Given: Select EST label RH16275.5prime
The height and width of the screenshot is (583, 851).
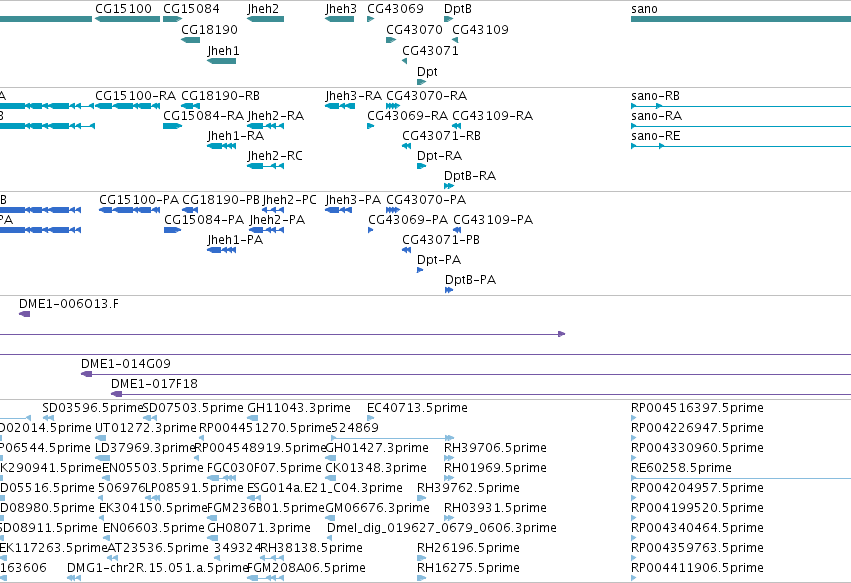Looking at the screenshot, I should pyautogui.click(x=468, y=568).
